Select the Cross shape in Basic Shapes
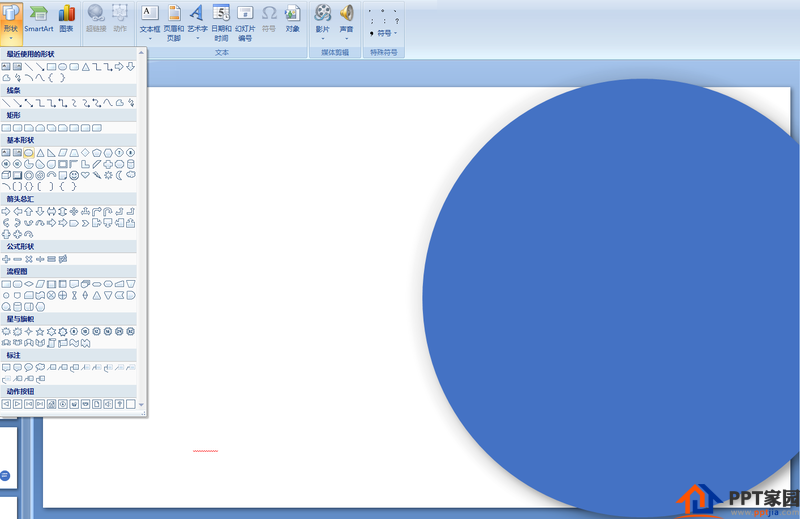The image size is (800, 519). tap(108, 164)
